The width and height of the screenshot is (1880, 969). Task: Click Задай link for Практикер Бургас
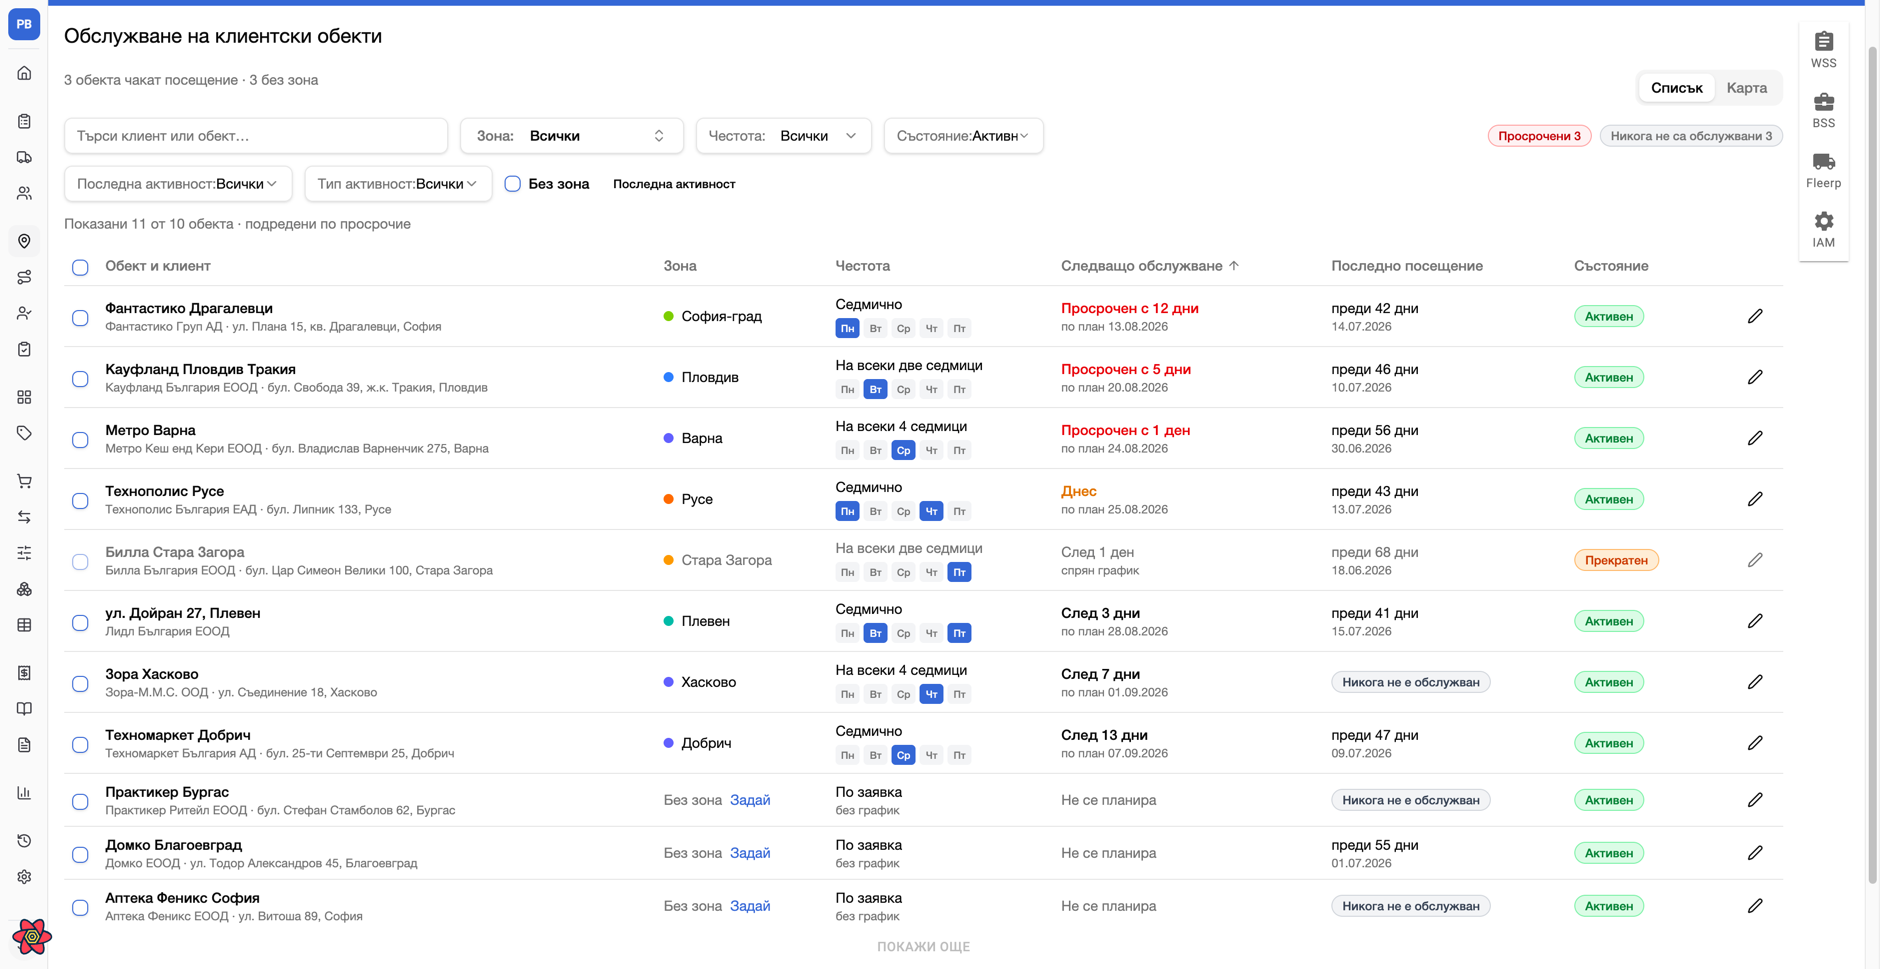pos(750,800)
